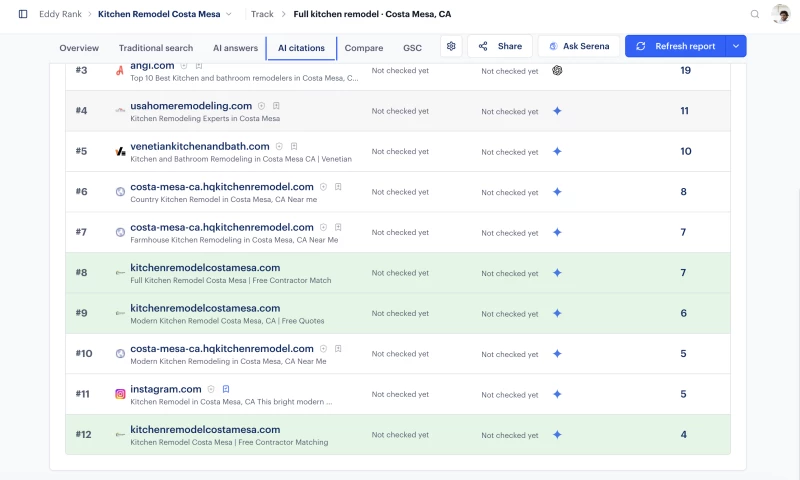Click the Gemini sparkle icon in row #5
This screenshot has width=800, height=480.
557,151
